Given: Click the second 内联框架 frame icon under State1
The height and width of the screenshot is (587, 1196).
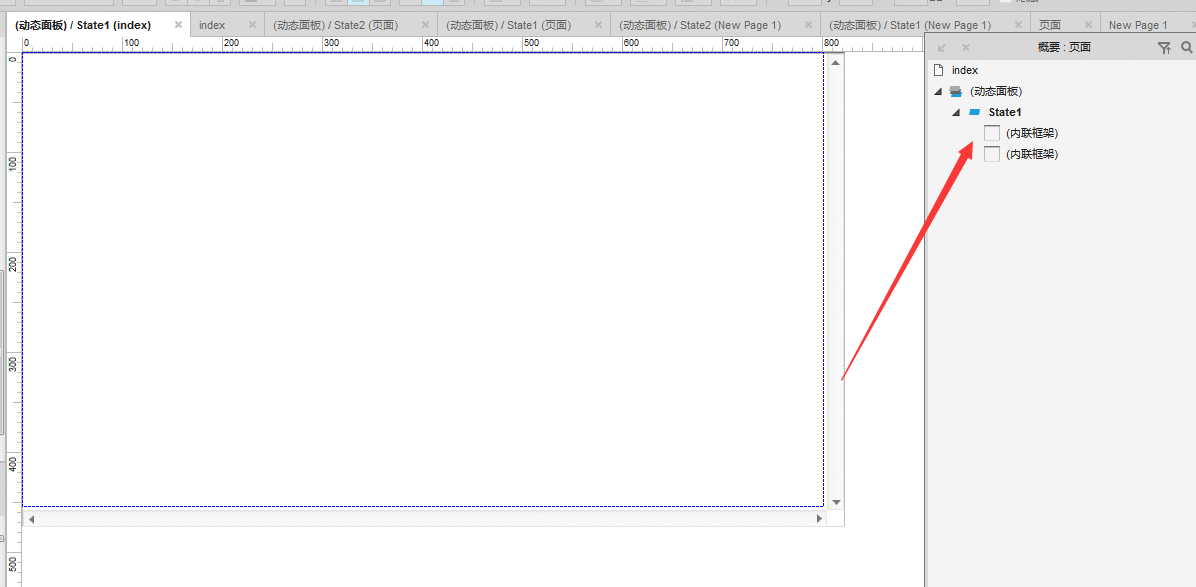Looking at the screenshot, I should pos(992,154).
